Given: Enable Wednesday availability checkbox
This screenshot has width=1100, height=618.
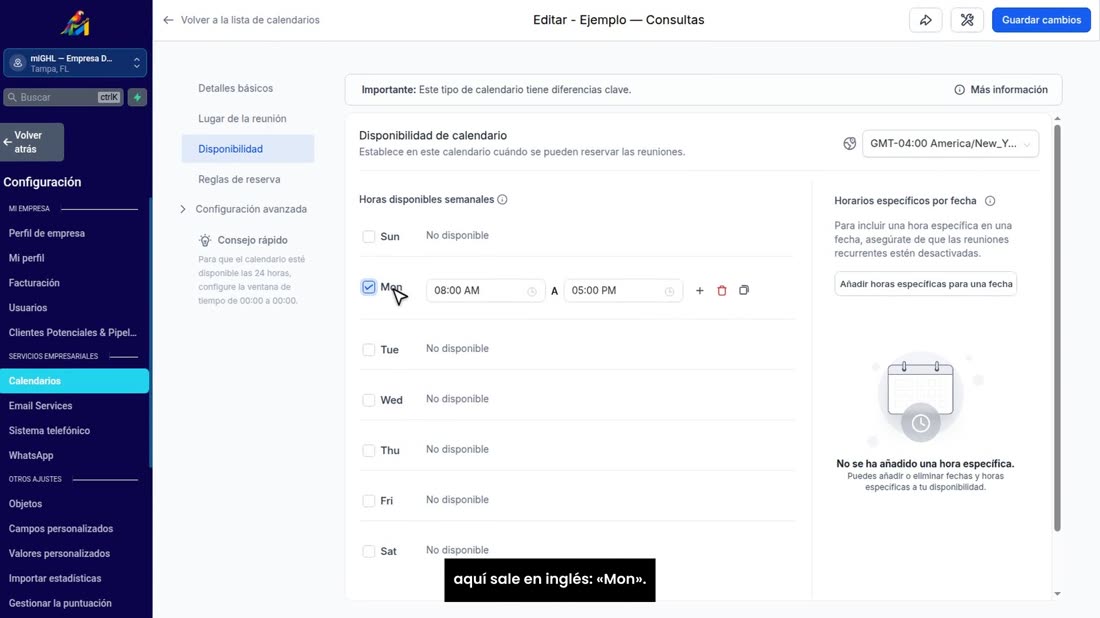Looking at the screenshot, I should point(368,400).
